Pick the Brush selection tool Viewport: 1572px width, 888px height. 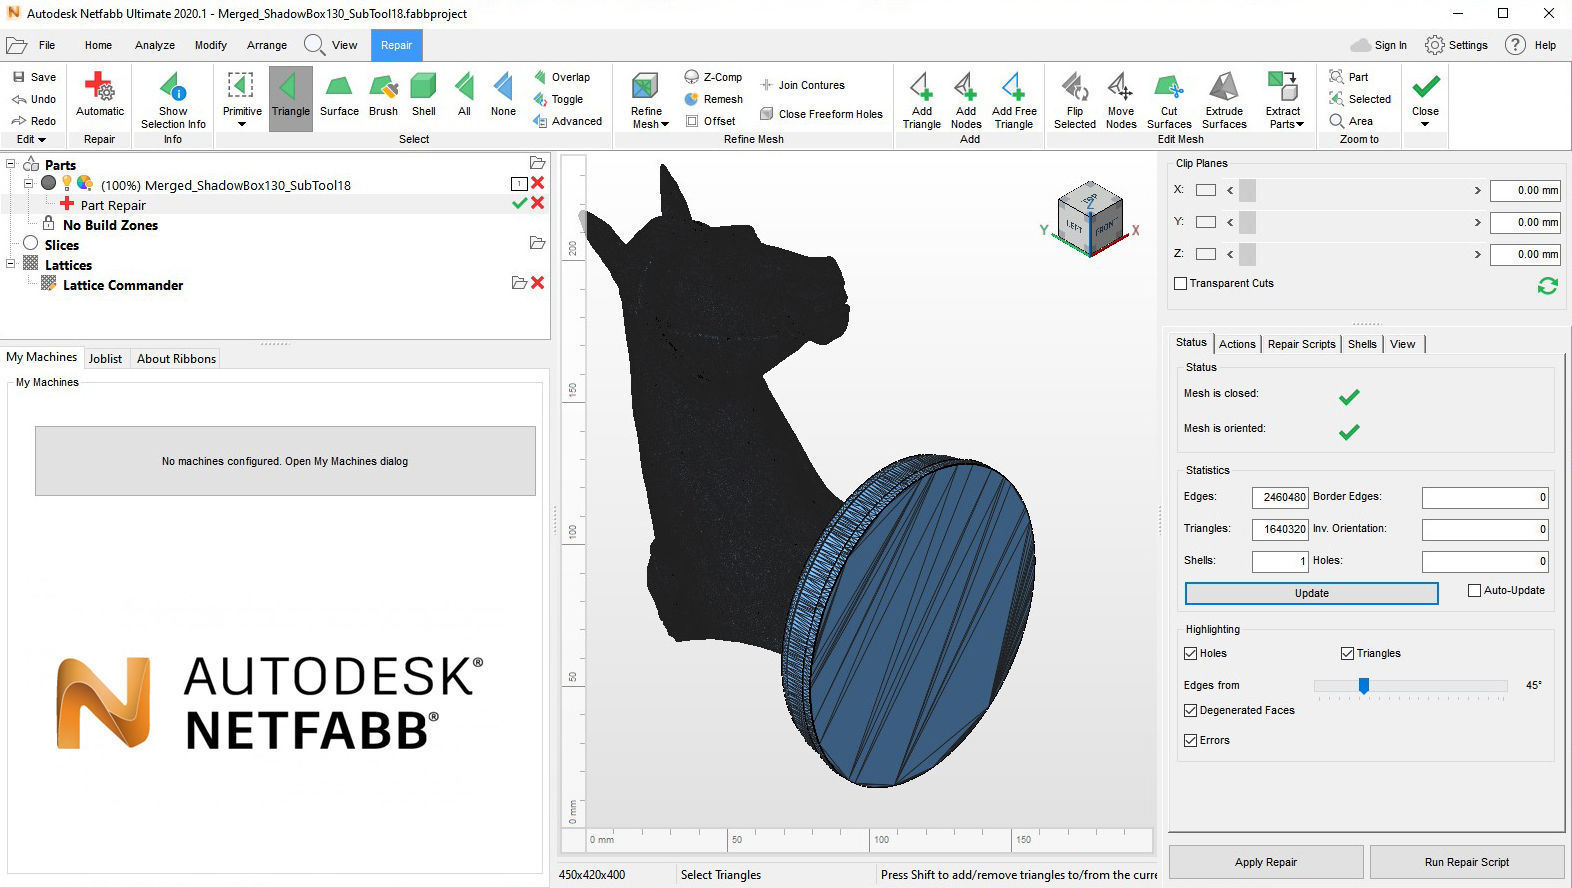point(383,96)
